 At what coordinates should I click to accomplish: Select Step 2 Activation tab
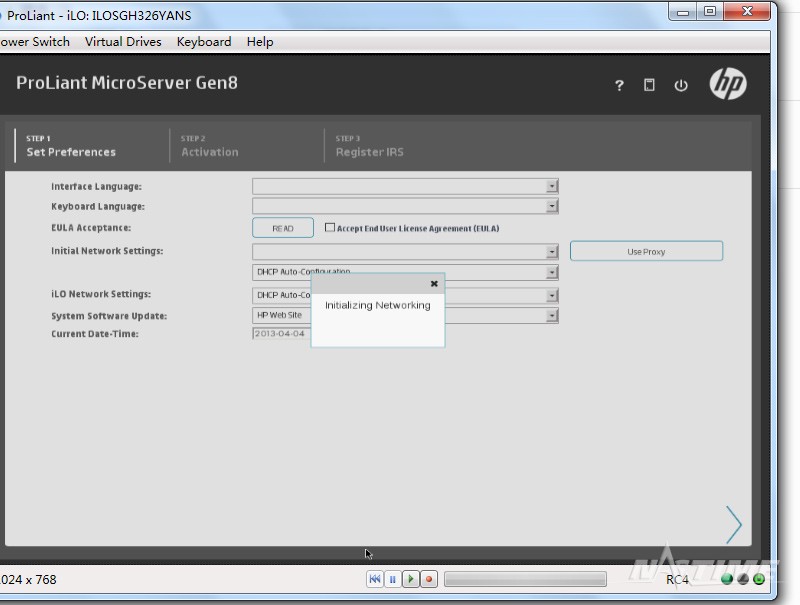point(210,146)
